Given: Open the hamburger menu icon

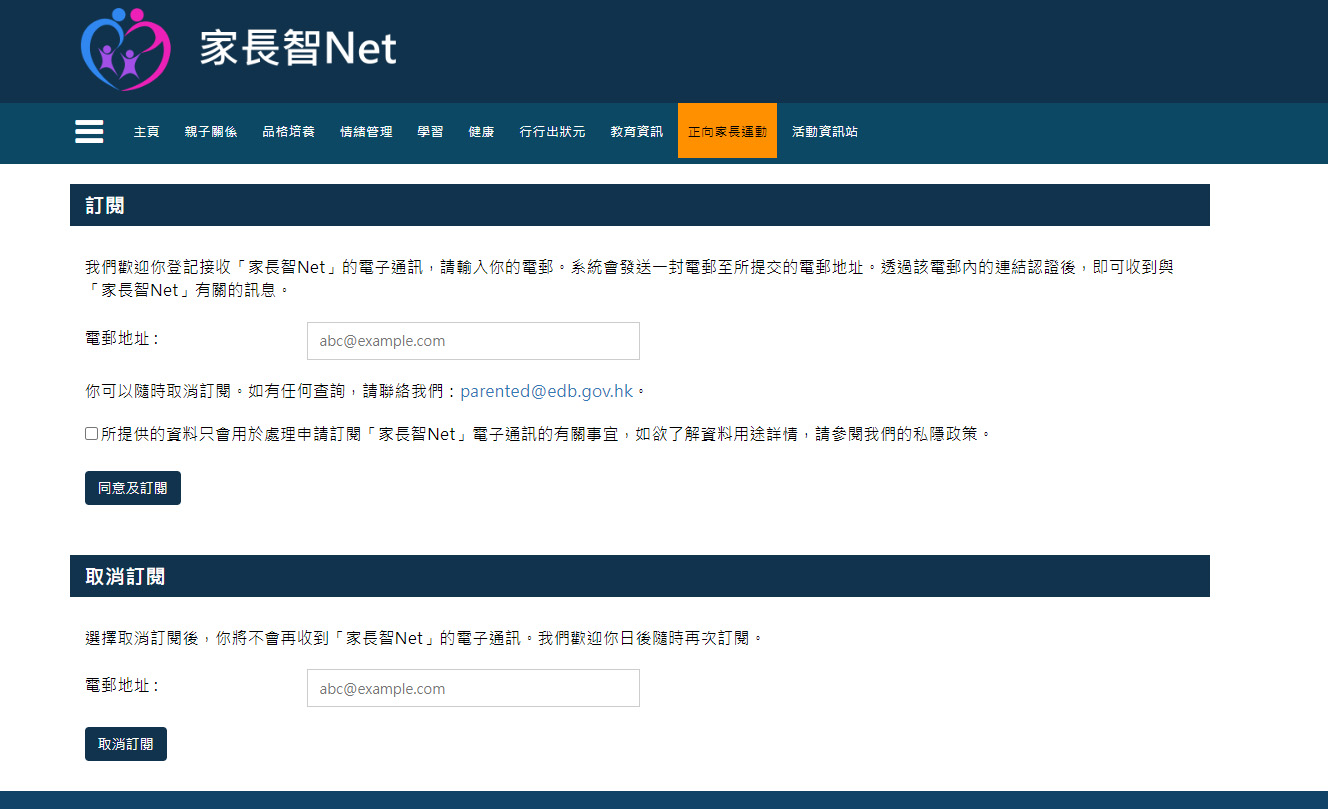Looking at the screenshot, I should [89, 132].
